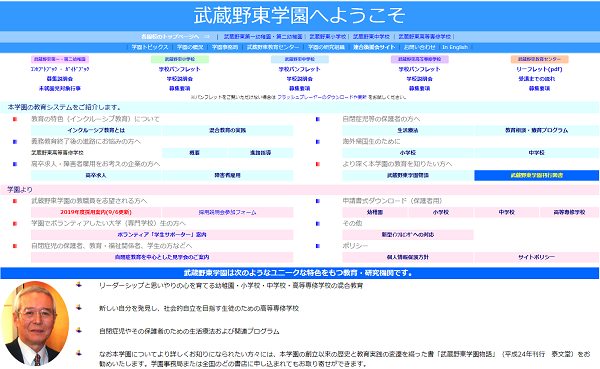This screenshot has width=600, height=369.
Task: Click お問い合わせ in the navigation bar
Action: pyautogui.click(x=419, y=47)
